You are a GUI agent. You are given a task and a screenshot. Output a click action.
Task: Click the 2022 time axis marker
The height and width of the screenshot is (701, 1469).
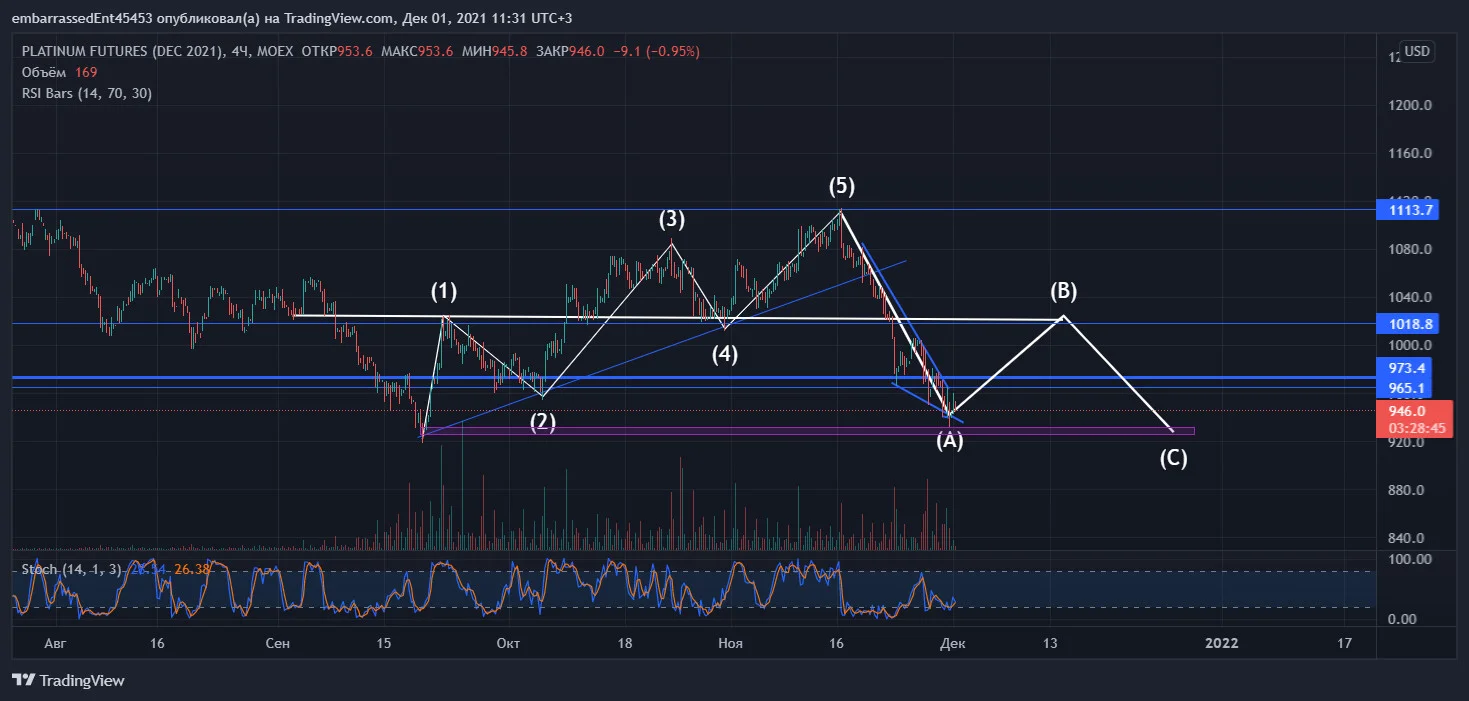tap(1222, 643)
